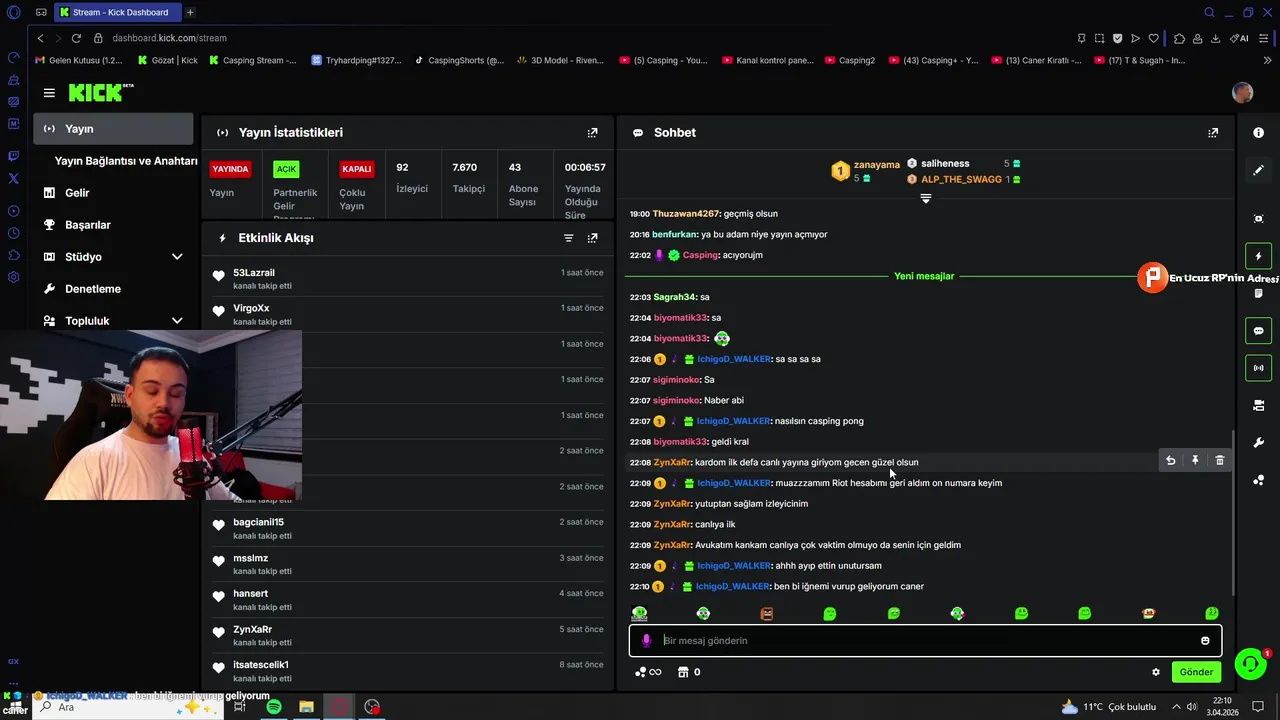Pop out the Yayın İstatistikleri panel
The image size is (1280, 720).
(x=592, y=132)
